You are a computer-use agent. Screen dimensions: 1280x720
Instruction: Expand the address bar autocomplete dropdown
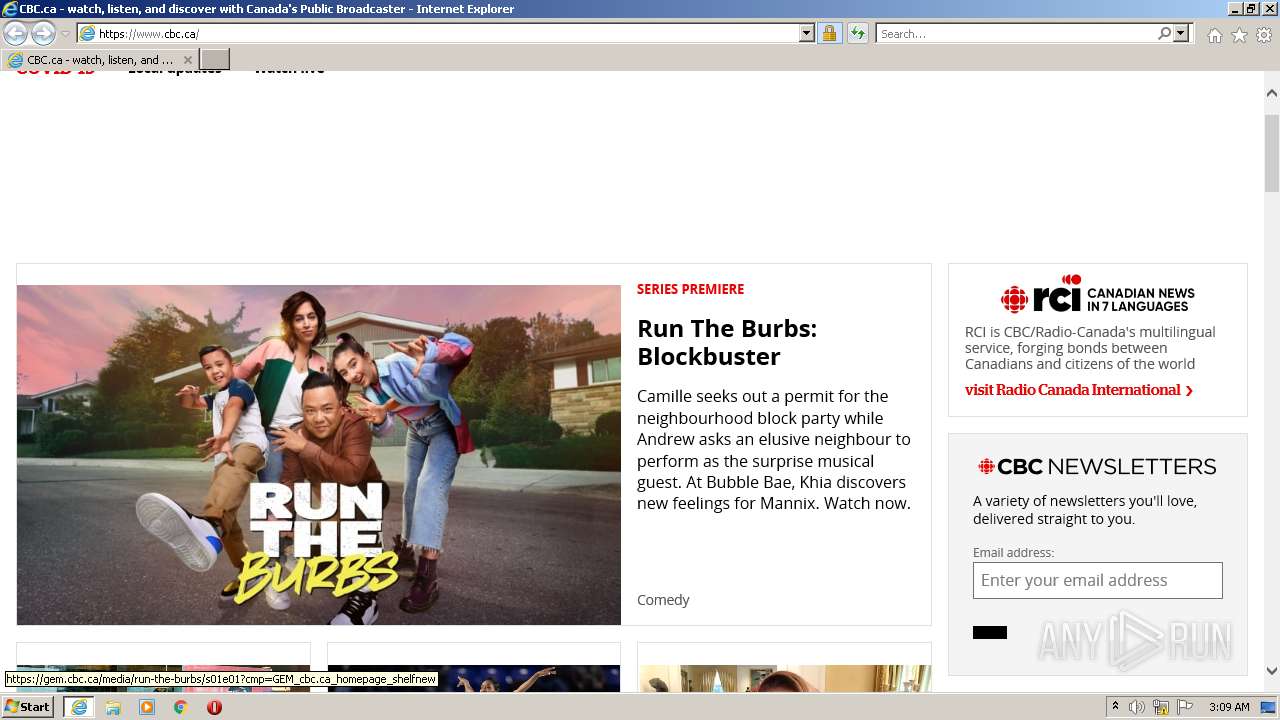[x=807, y=33]
